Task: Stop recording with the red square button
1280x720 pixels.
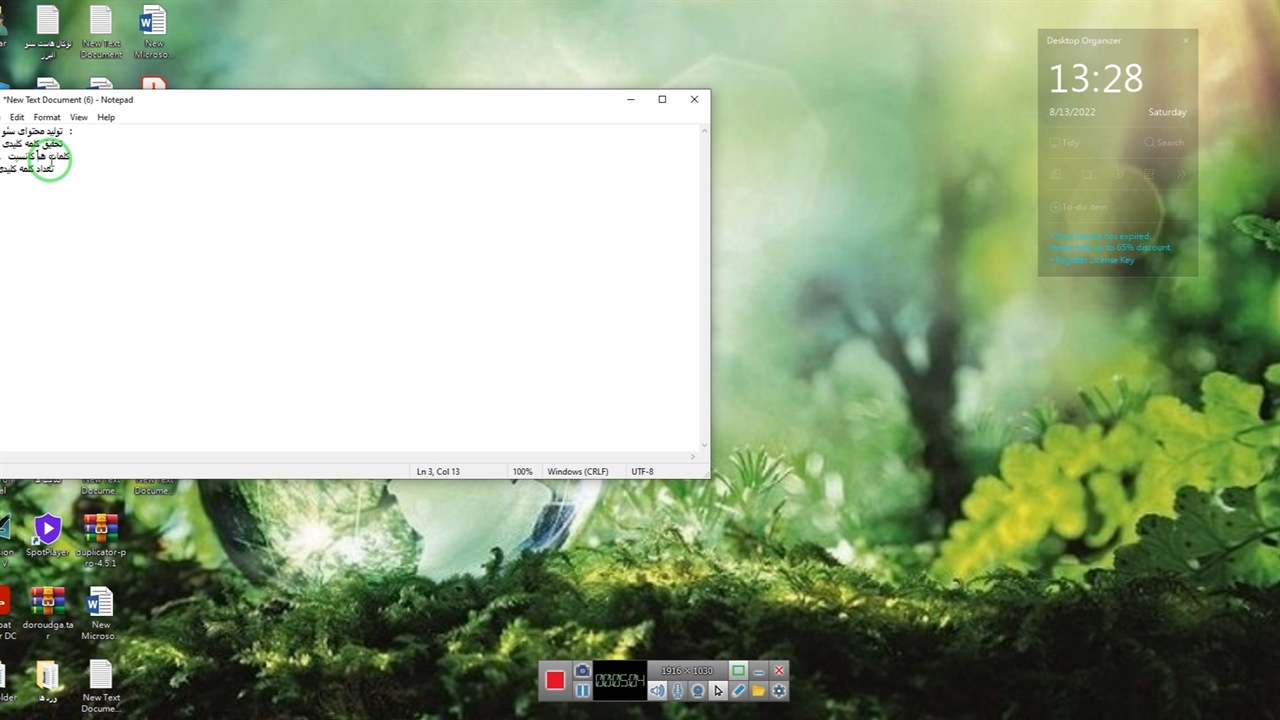Action: pos(555,681)
